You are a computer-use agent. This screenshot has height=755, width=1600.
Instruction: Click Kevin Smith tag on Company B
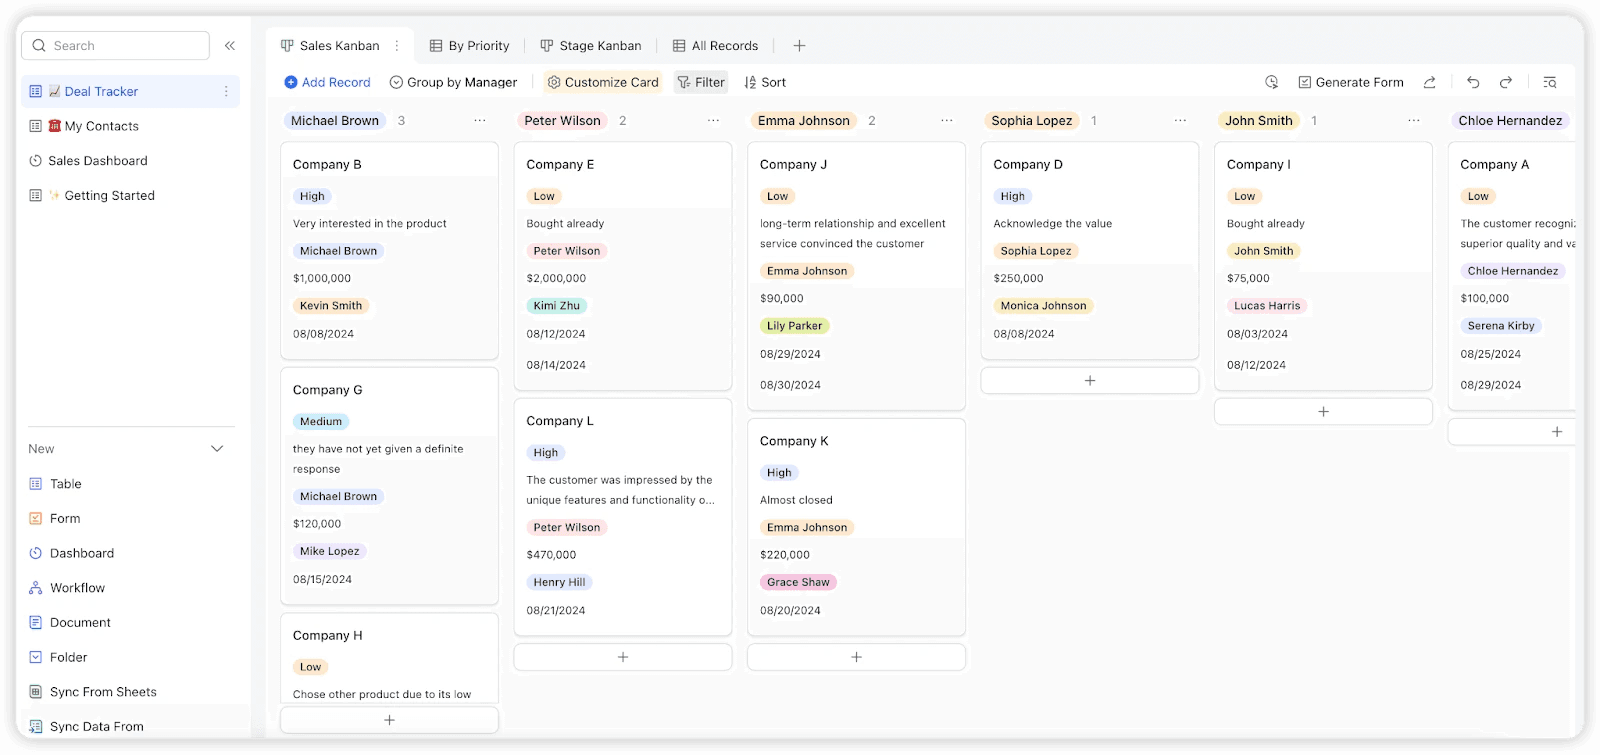(331, 306)
